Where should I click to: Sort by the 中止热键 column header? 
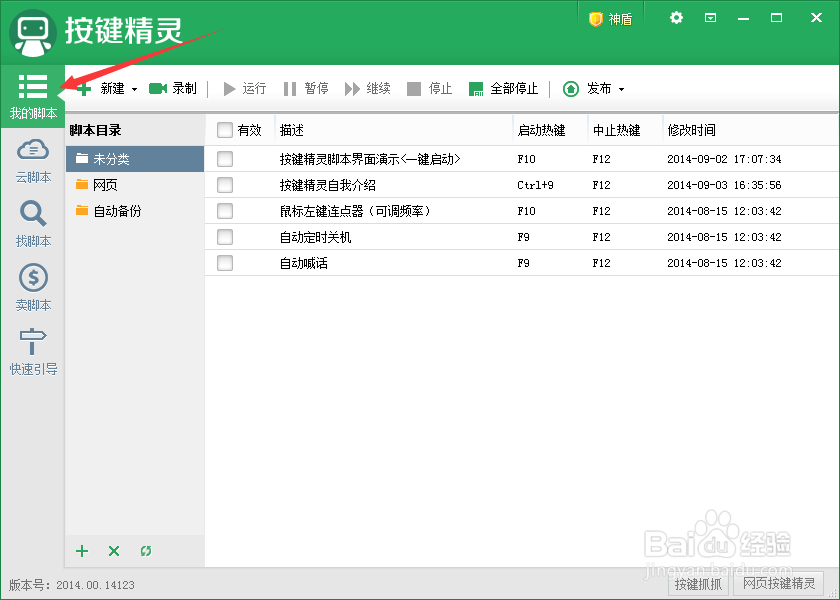625,130
